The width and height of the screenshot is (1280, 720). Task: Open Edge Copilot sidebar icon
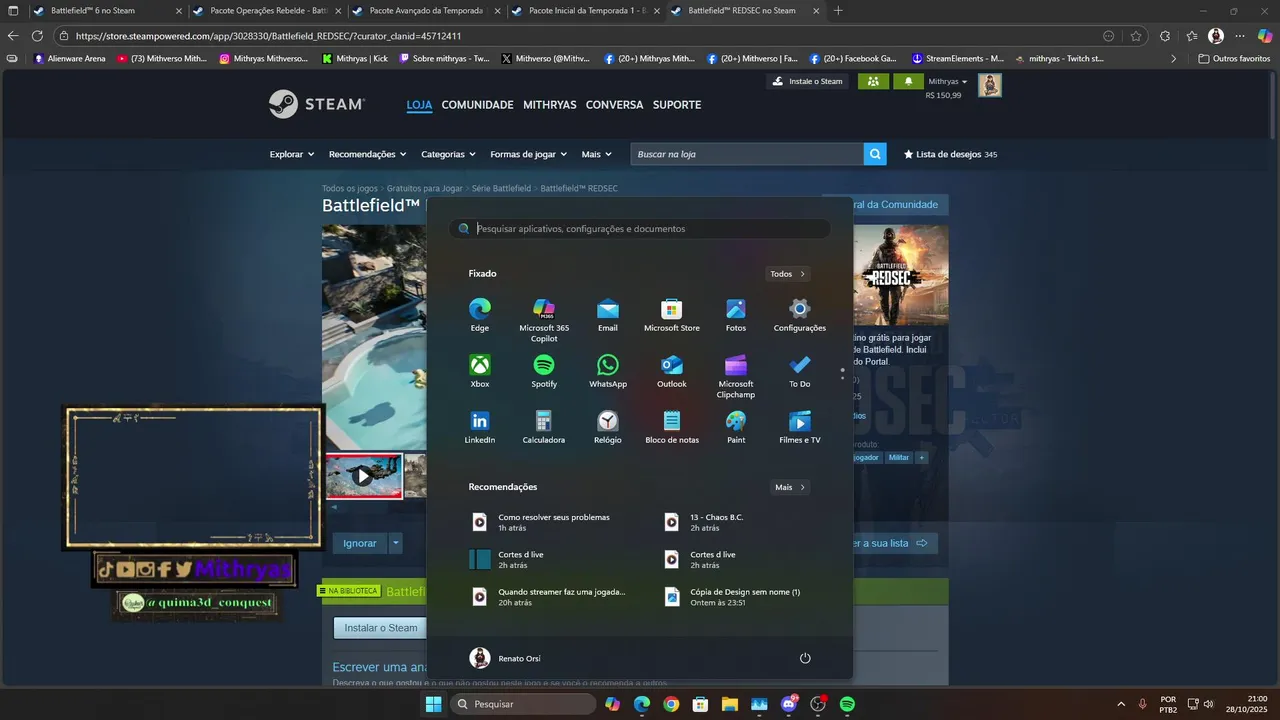(x=1267, y=36)
